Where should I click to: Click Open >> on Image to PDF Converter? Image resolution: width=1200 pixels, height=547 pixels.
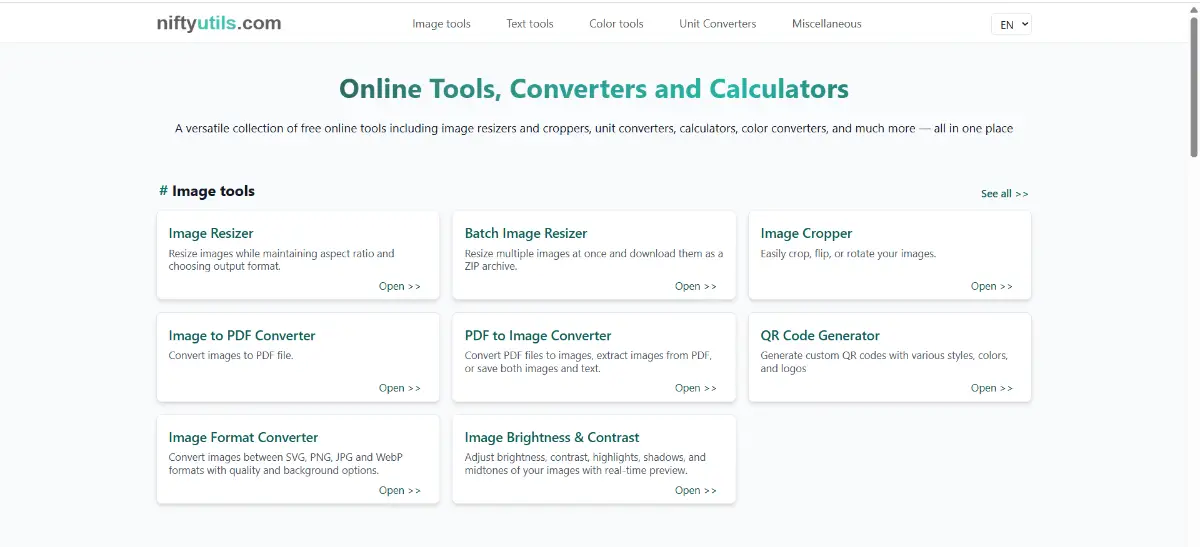click(399, 388)
